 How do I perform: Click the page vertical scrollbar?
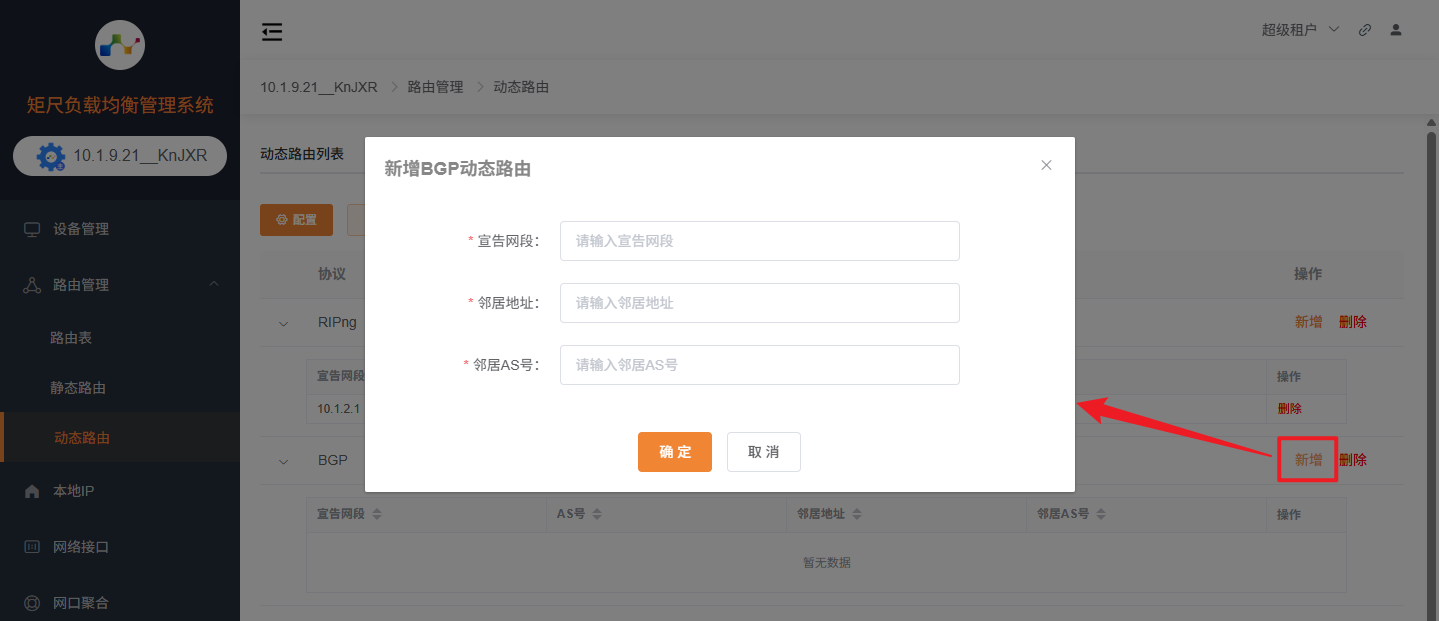pos(1431,370)
